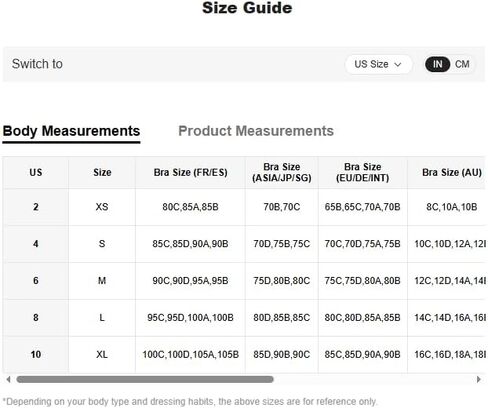Switch units to CM
Viewport: 488px width, 408px height.
tap(462, 64)
